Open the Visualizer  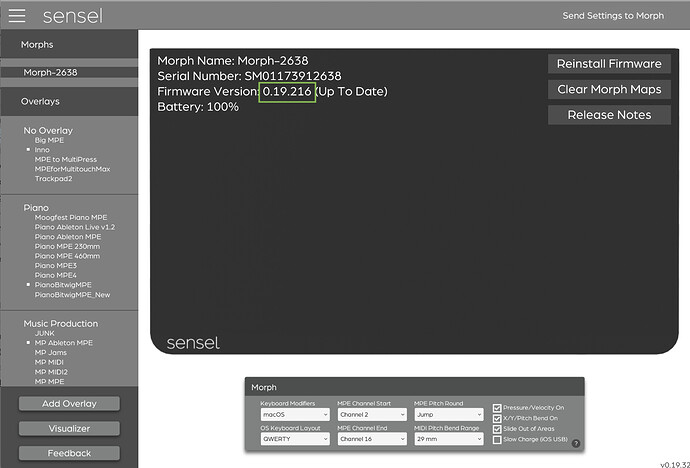point(69,428)
